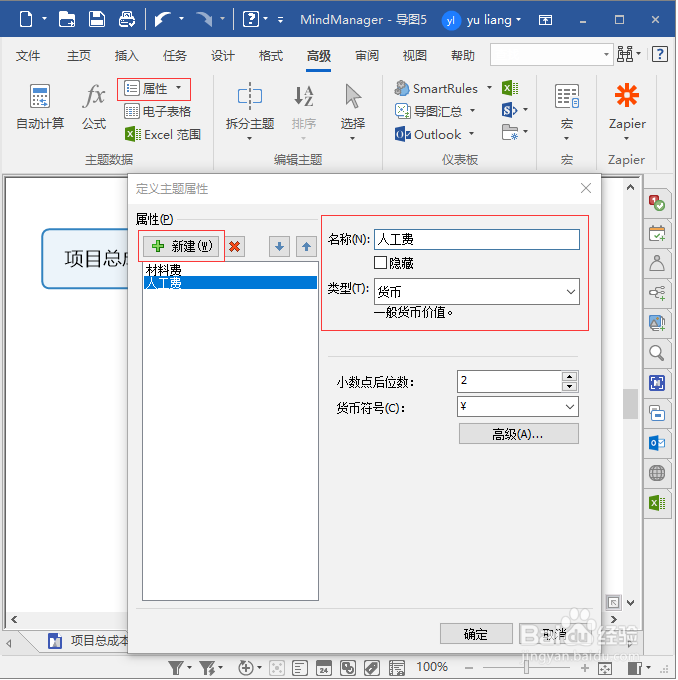Image resolution: width=678 pixels, height=680 pixels.
Task: Expand the Map Rollup (导图汇总) dropdown
Action: click(x=472, y=111)
